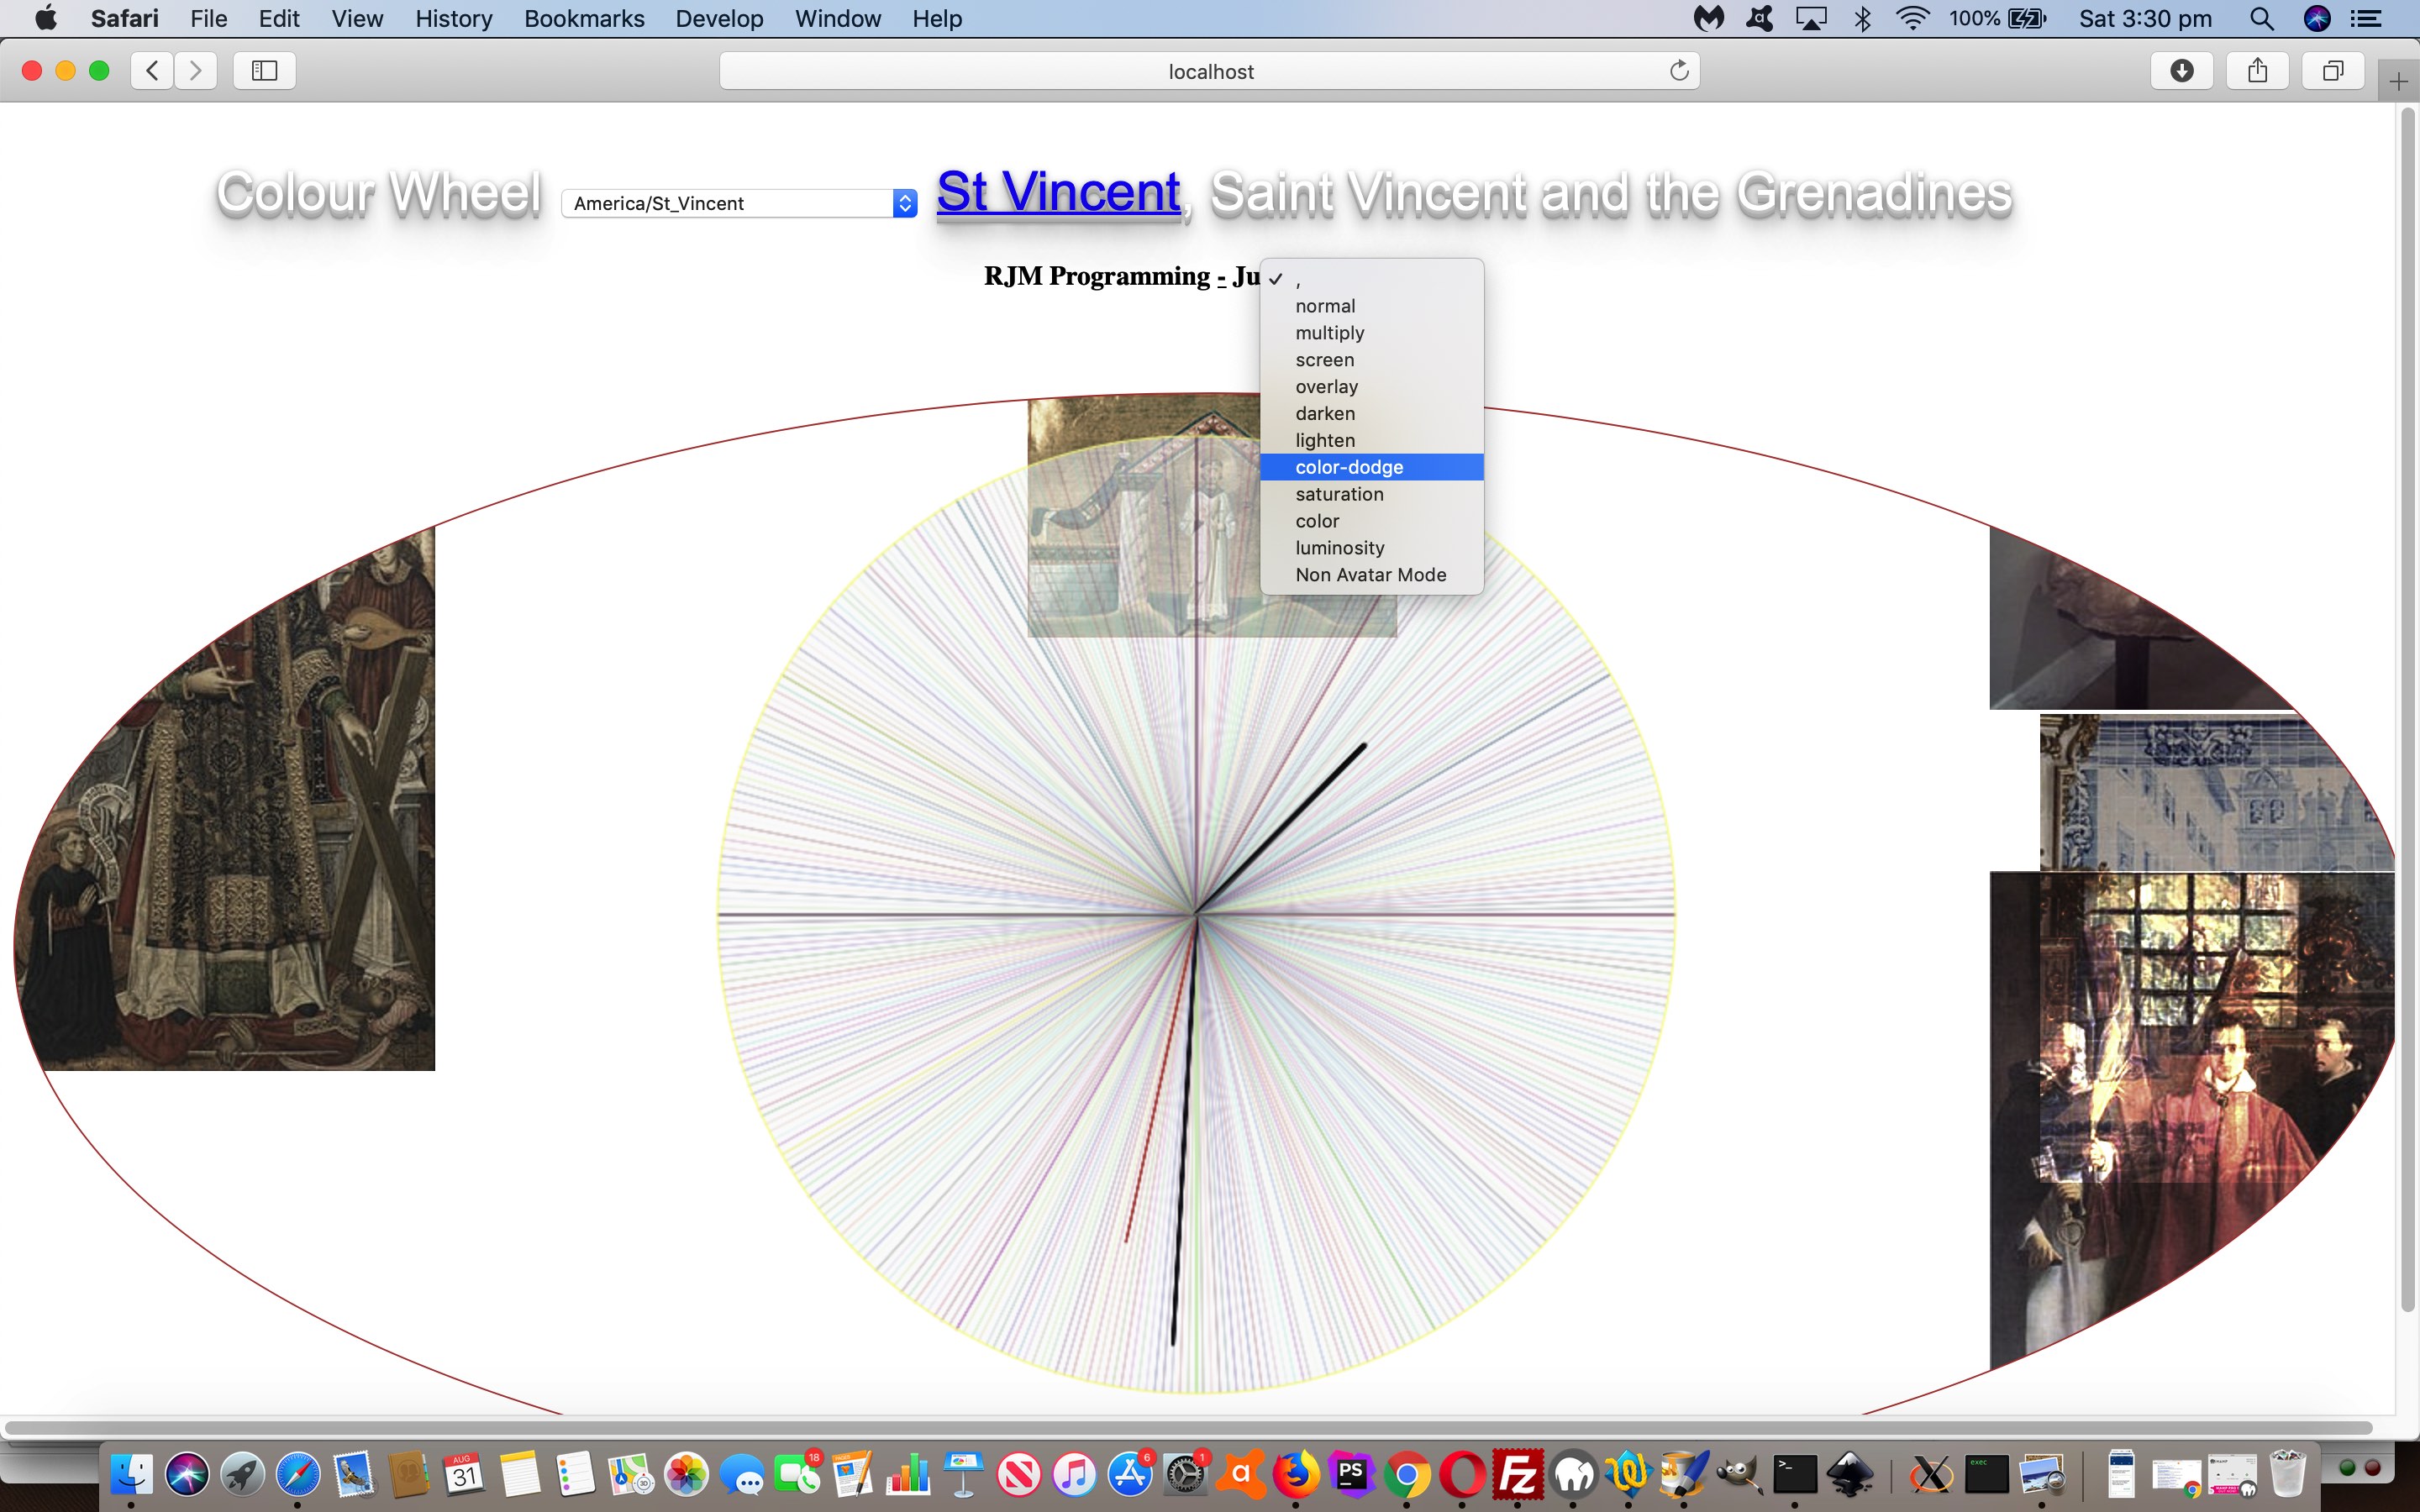Open the America/St_Vincent timezone dropdown

[x=739, y=203]
